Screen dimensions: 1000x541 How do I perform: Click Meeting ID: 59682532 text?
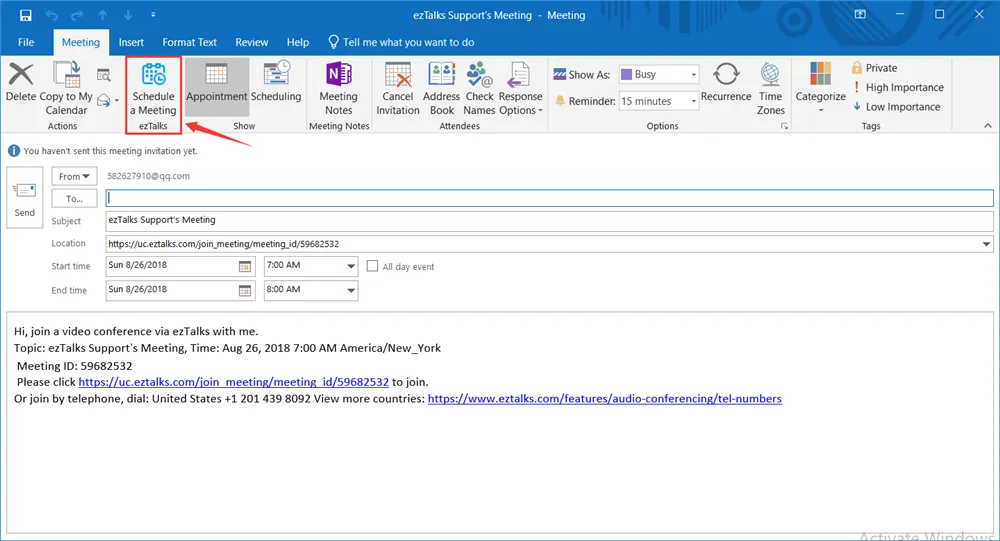tap(75, 366)
